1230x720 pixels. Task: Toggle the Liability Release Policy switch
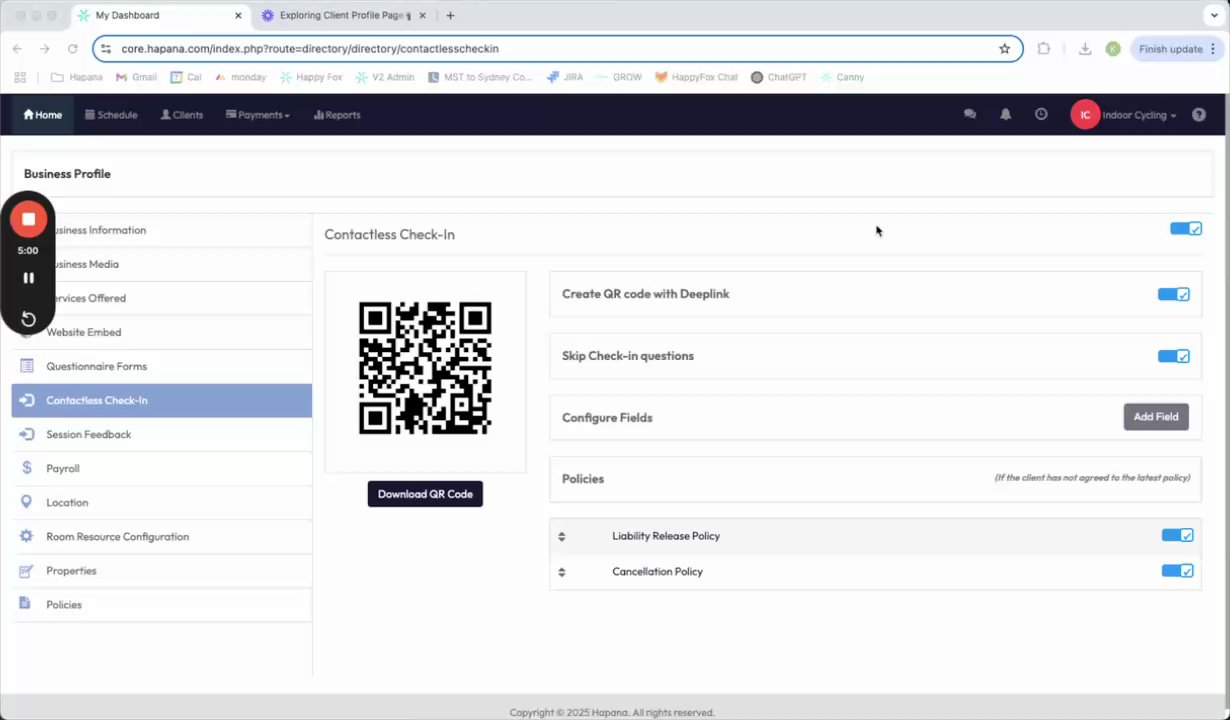click(x=1178, y=535)
